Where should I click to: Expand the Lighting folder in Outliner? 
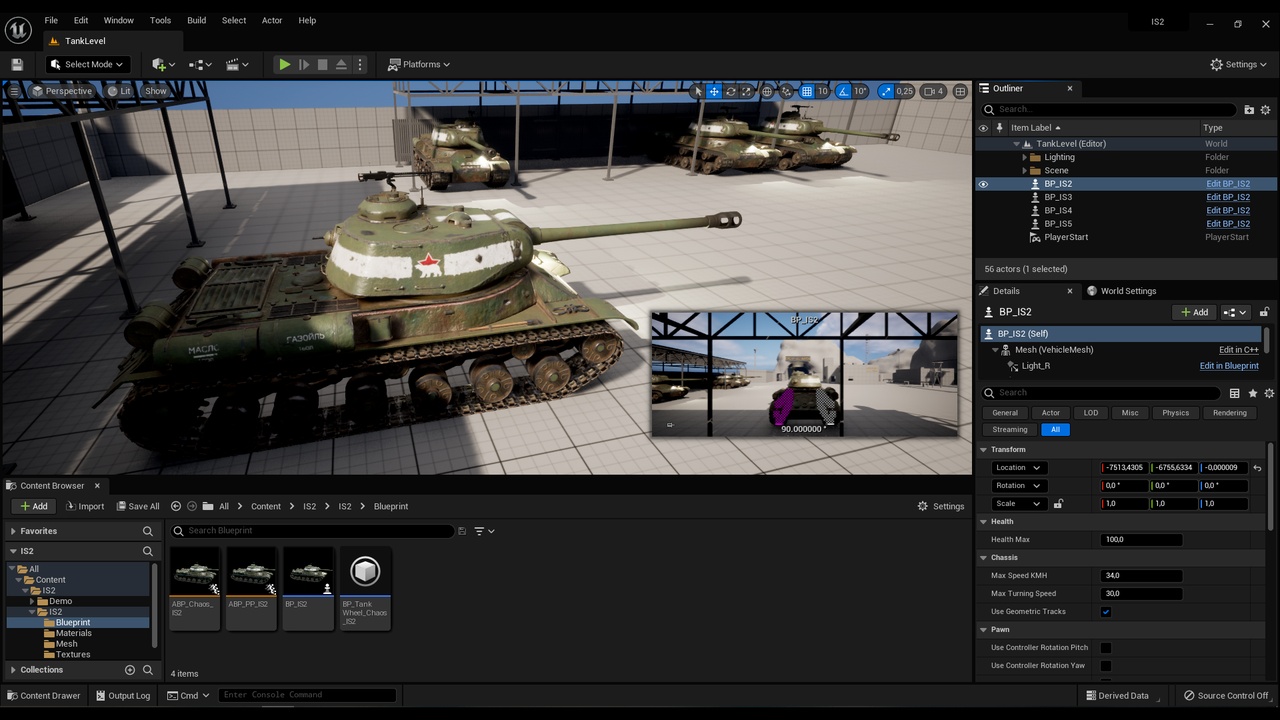pos(1025,157)
